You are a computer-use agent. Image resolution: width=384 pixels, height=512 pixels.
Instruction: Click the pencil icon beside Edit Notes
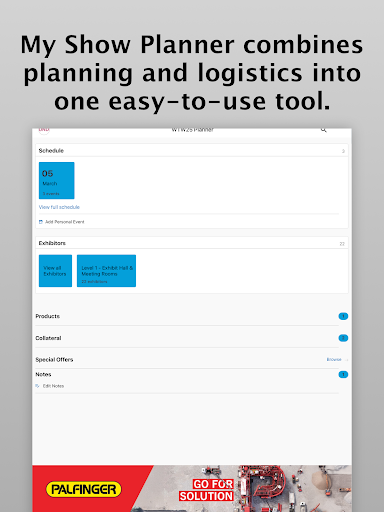click(37, 386)
